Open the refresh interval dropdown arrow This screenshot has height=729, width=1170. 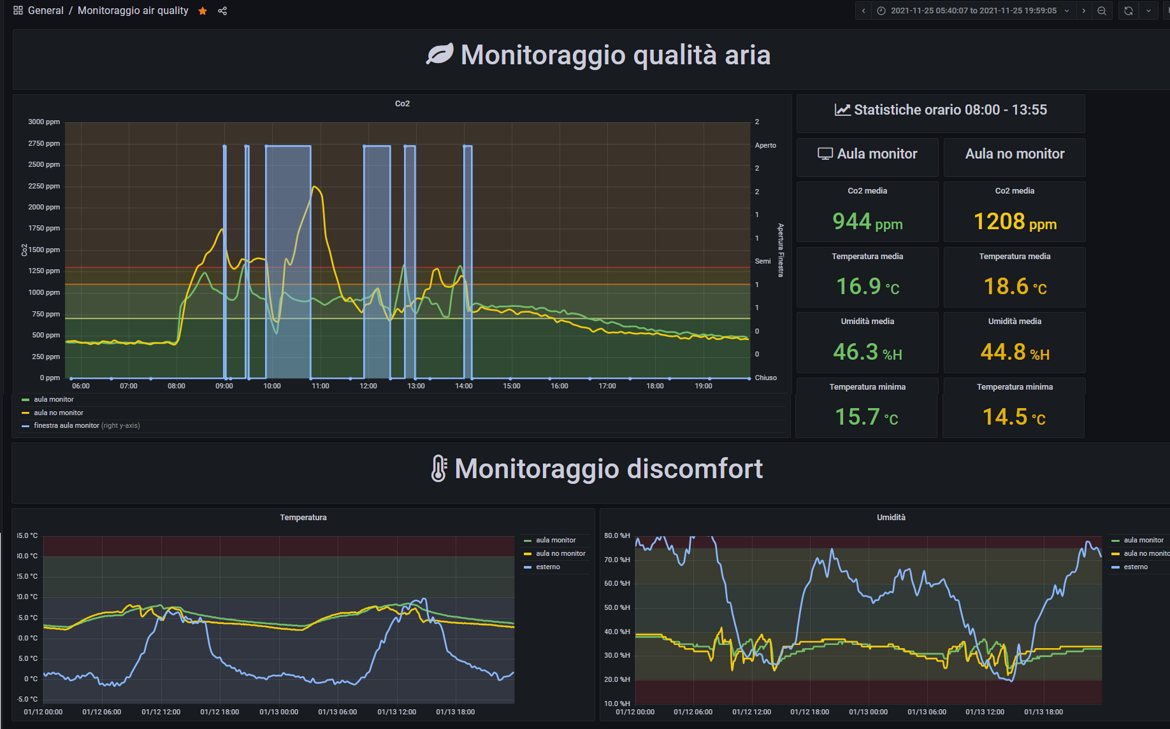pyautogui.click(x=1149, y=11)
